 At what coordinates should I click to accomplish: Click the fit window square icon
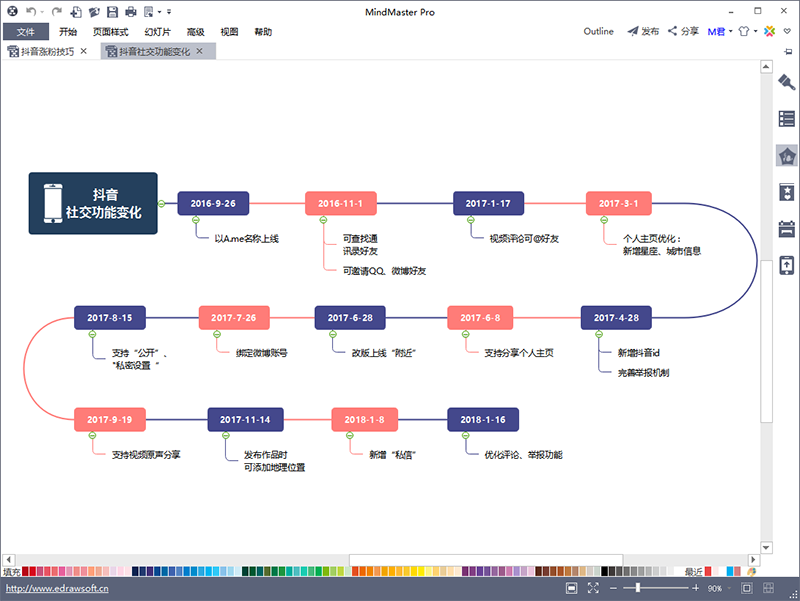746,588
